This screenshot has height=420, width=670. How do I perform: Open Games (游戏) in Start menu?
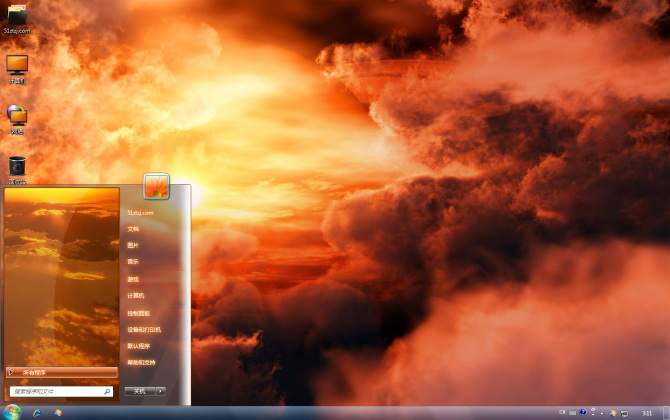coord(133,279)
